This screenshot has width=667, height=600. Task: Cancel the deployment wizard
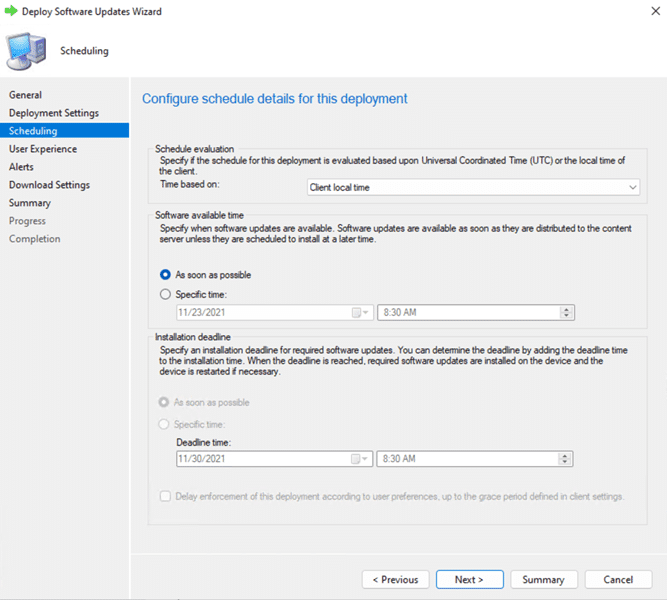(618, 579)
